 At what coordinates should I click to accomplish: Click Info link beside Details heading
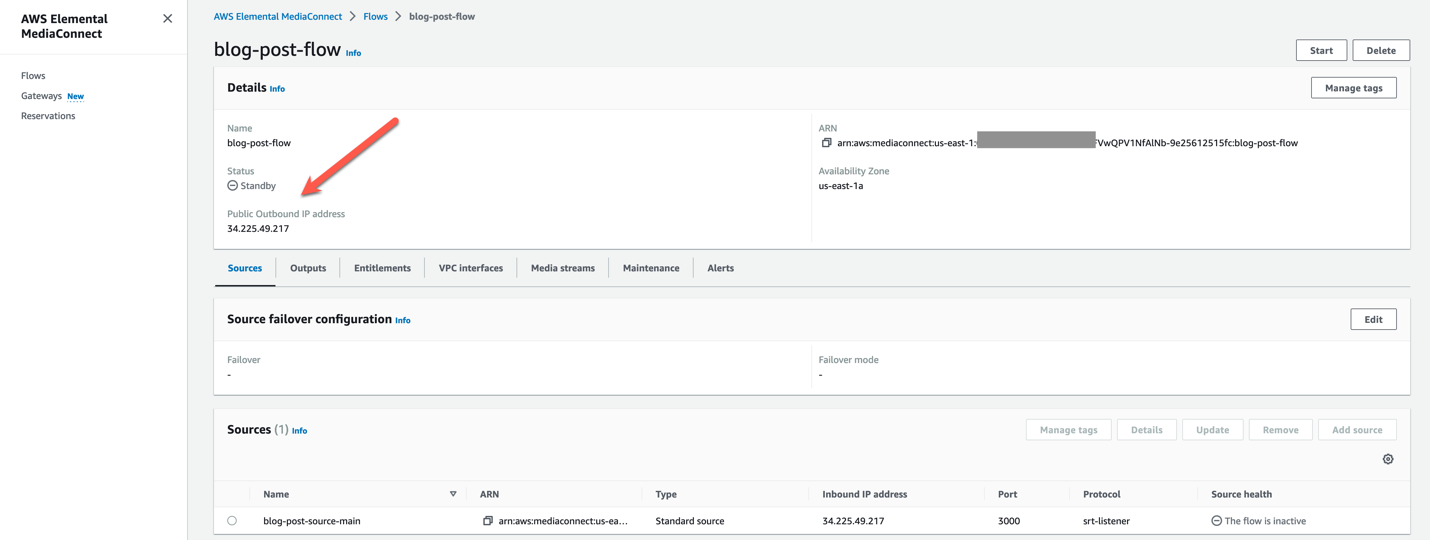point(277,89)
